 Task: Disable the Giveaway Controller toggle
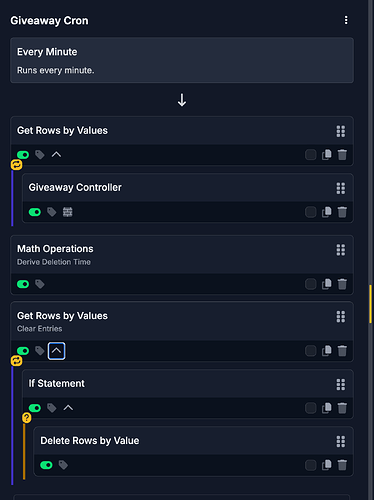[35, 212]
